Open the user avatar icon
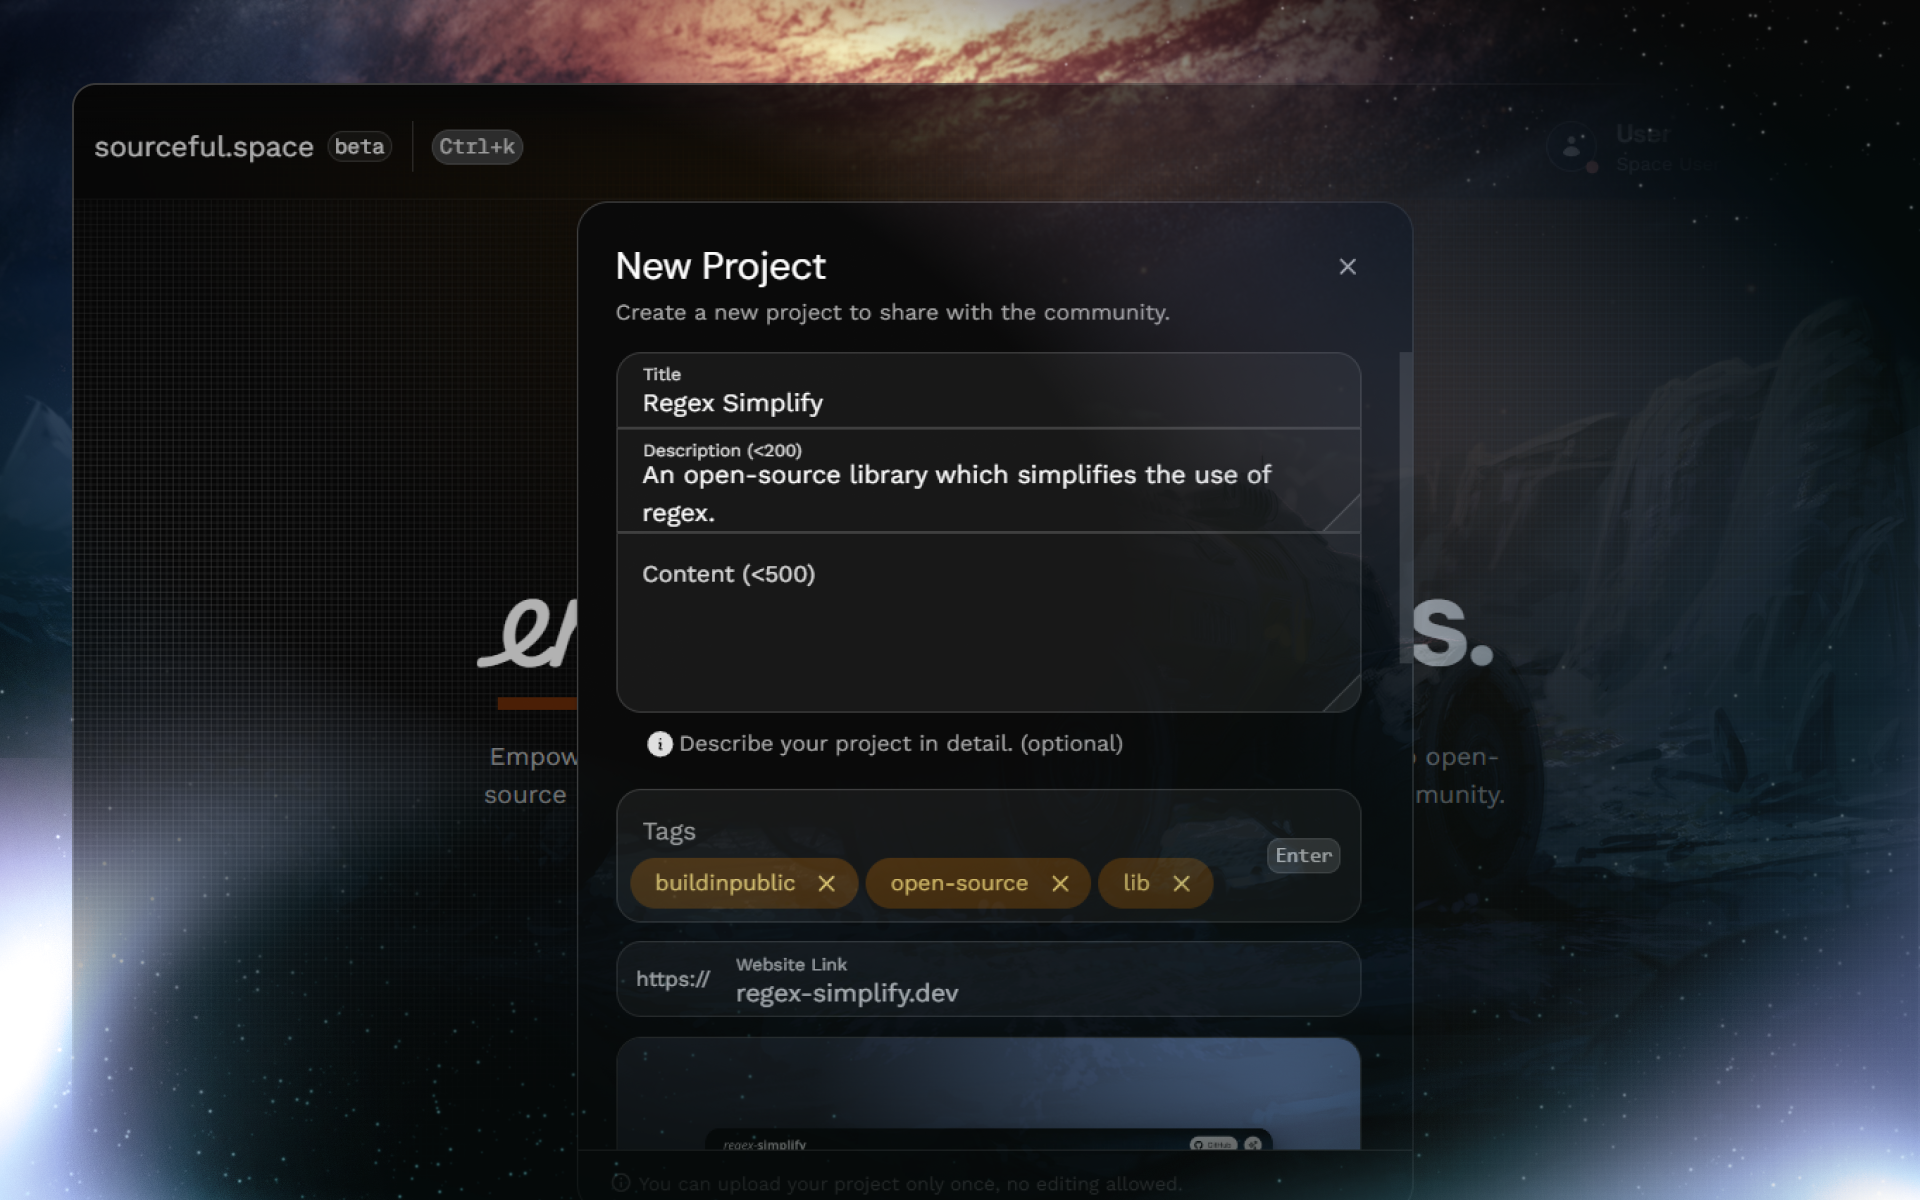 coord(1571,147)
